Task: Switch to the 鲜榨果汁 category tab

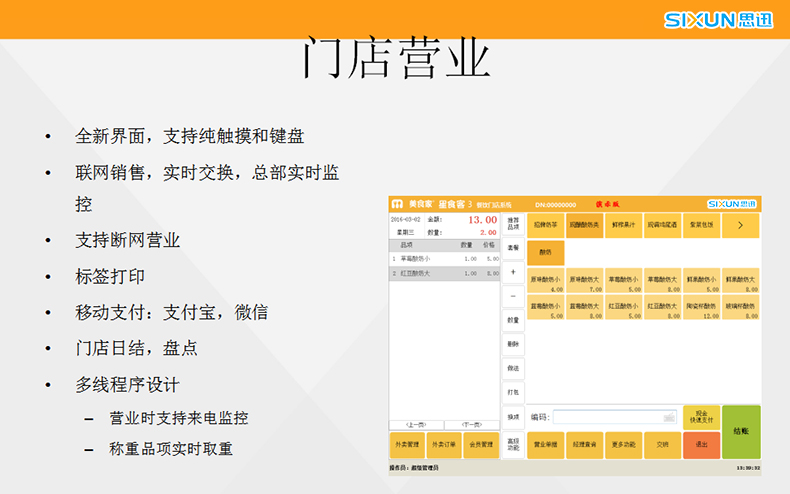Action: click(x=624, y=225)
